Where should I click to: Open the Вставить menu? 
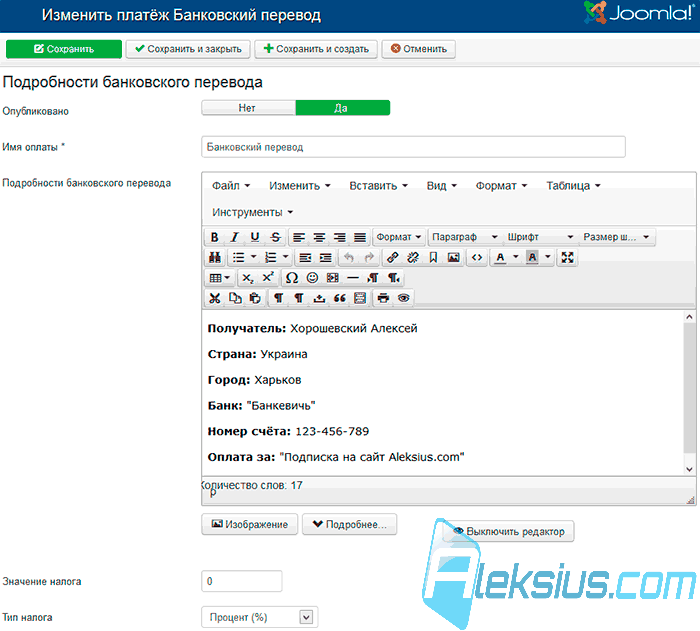[x=378, y=186]
